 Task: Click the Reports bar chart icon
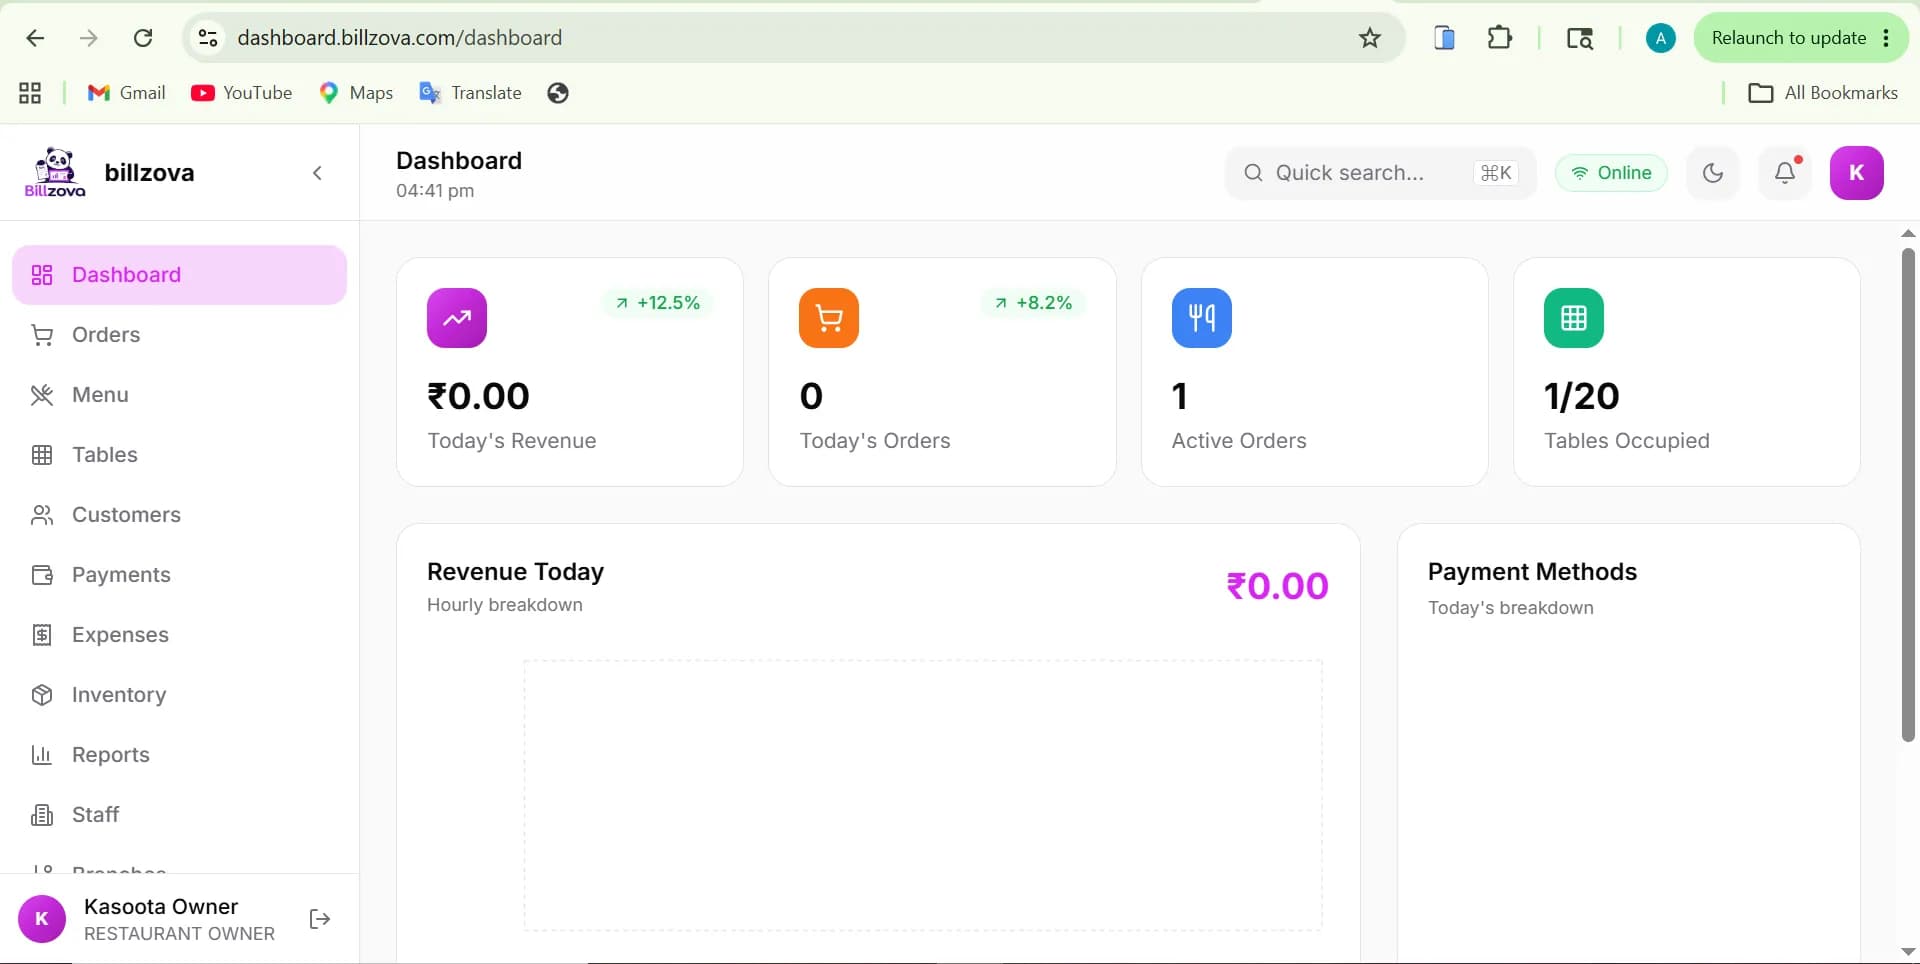(x=42, y=755)
